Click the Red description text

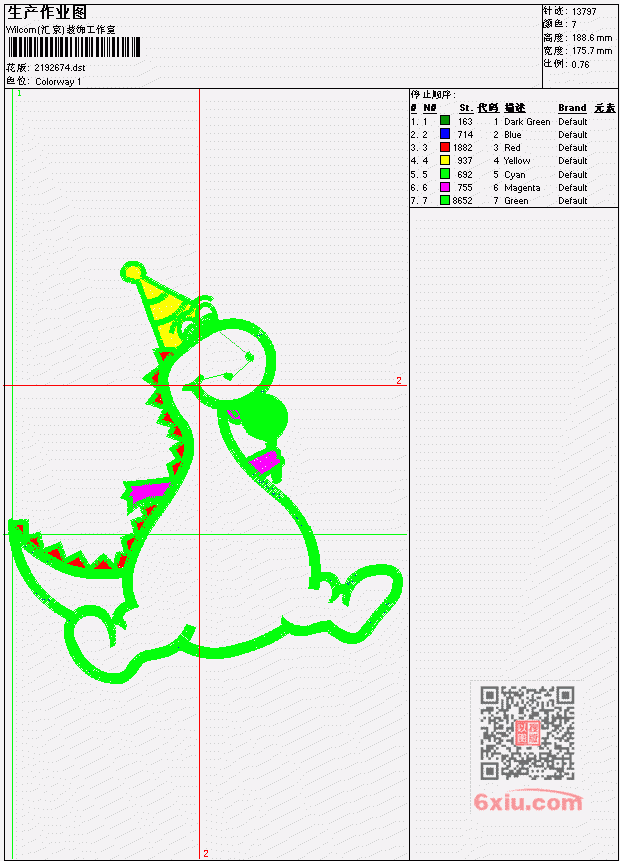pyautogui.click(x=512, y=148)
